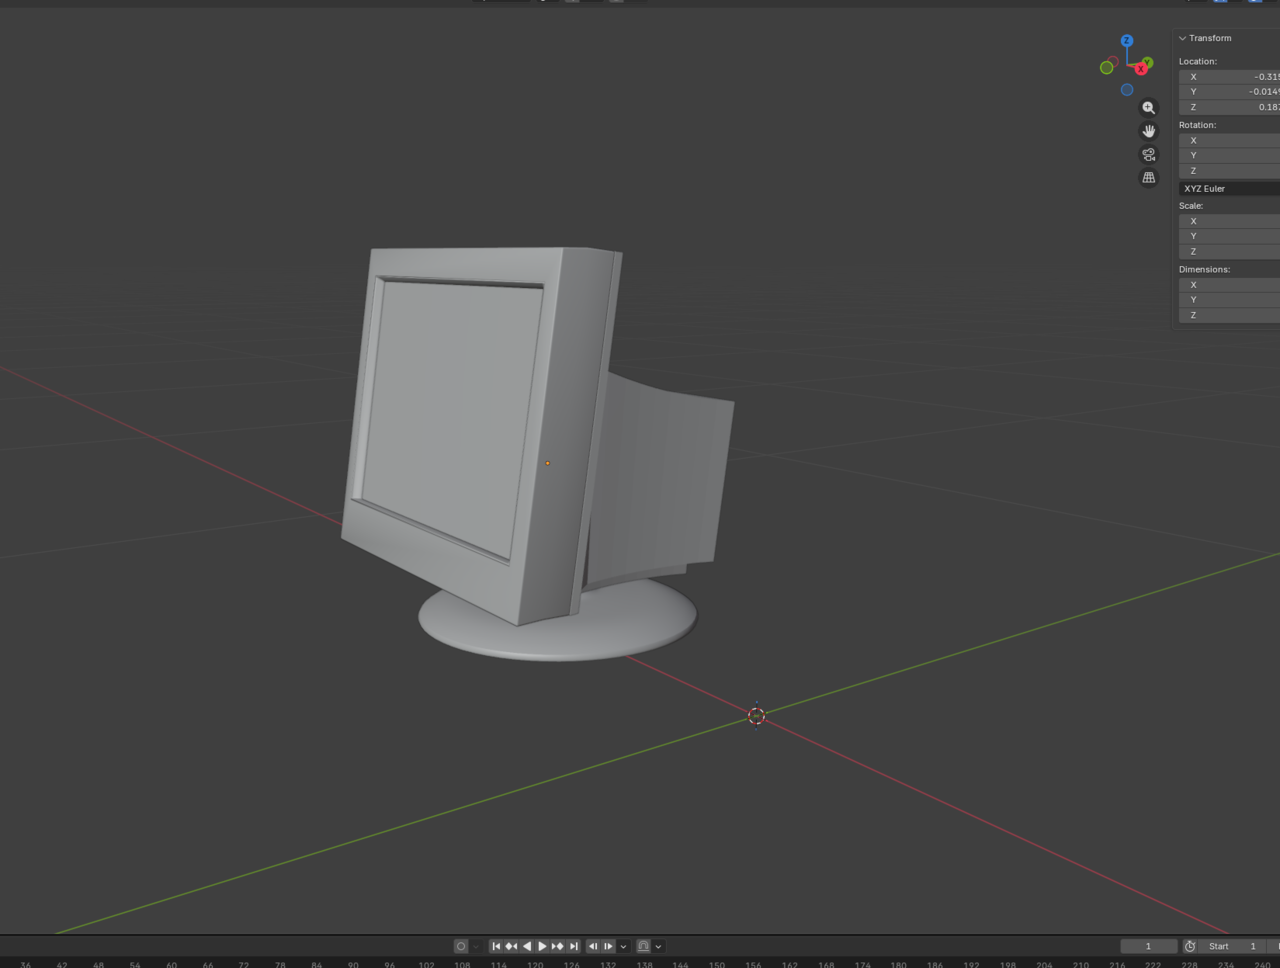Click the blue Z axis gizmo ball

coord(1127,41)
